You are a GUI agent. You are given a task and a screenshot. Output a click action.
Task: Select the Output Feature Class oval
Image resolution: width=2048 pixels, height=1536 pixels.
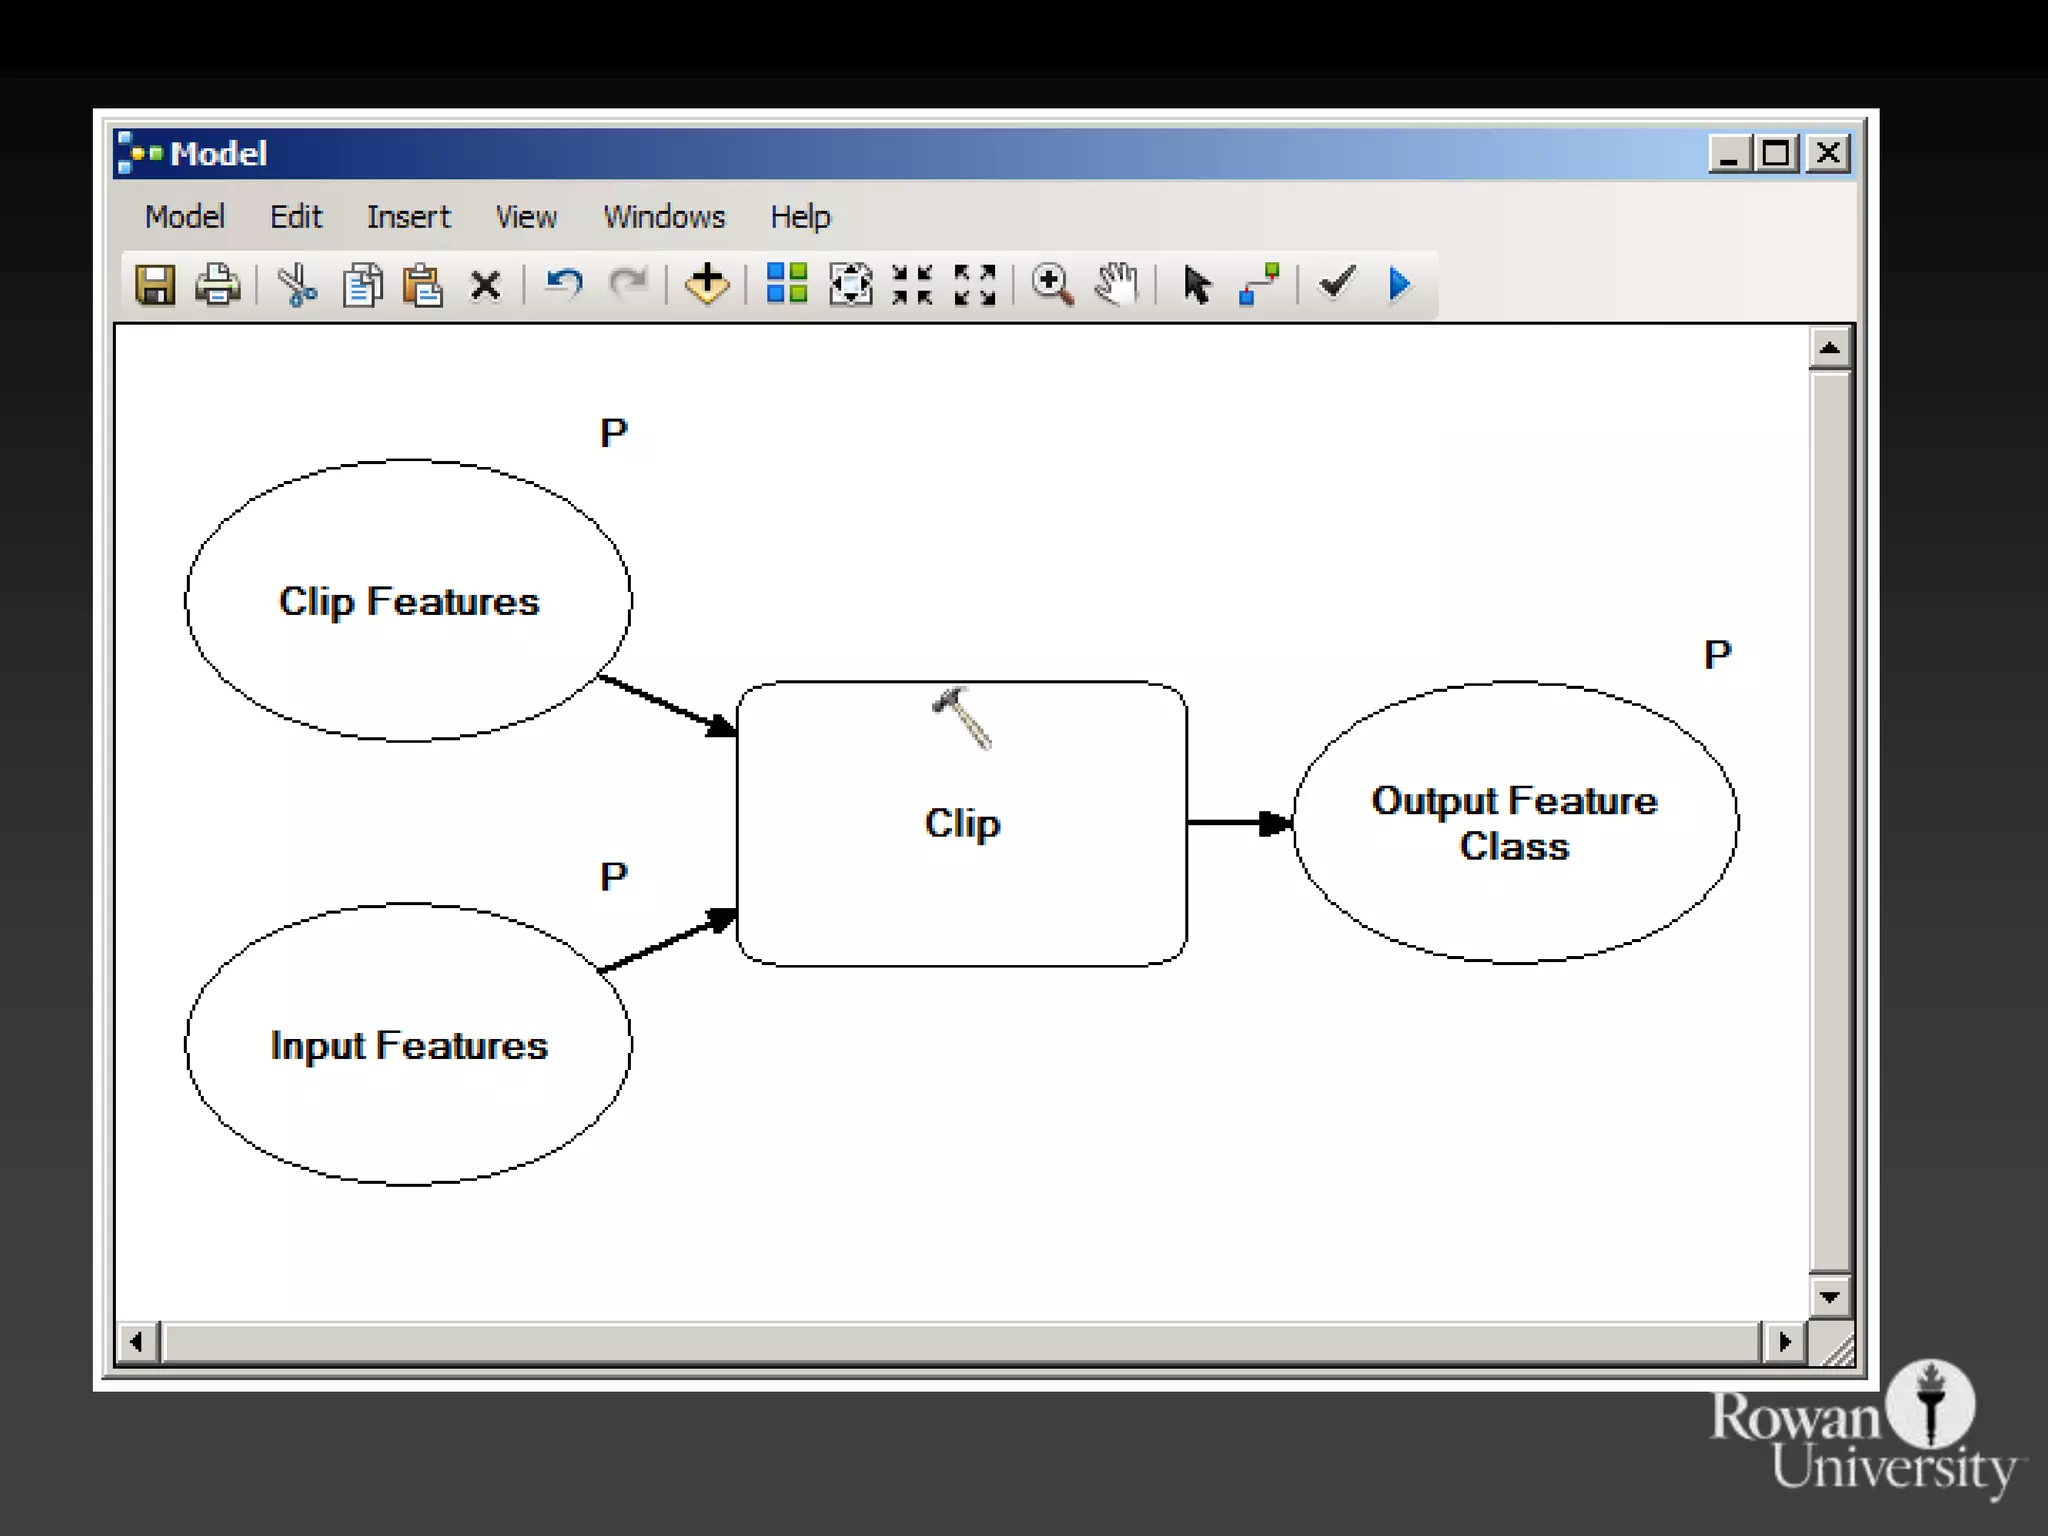tap(1514, 822)
